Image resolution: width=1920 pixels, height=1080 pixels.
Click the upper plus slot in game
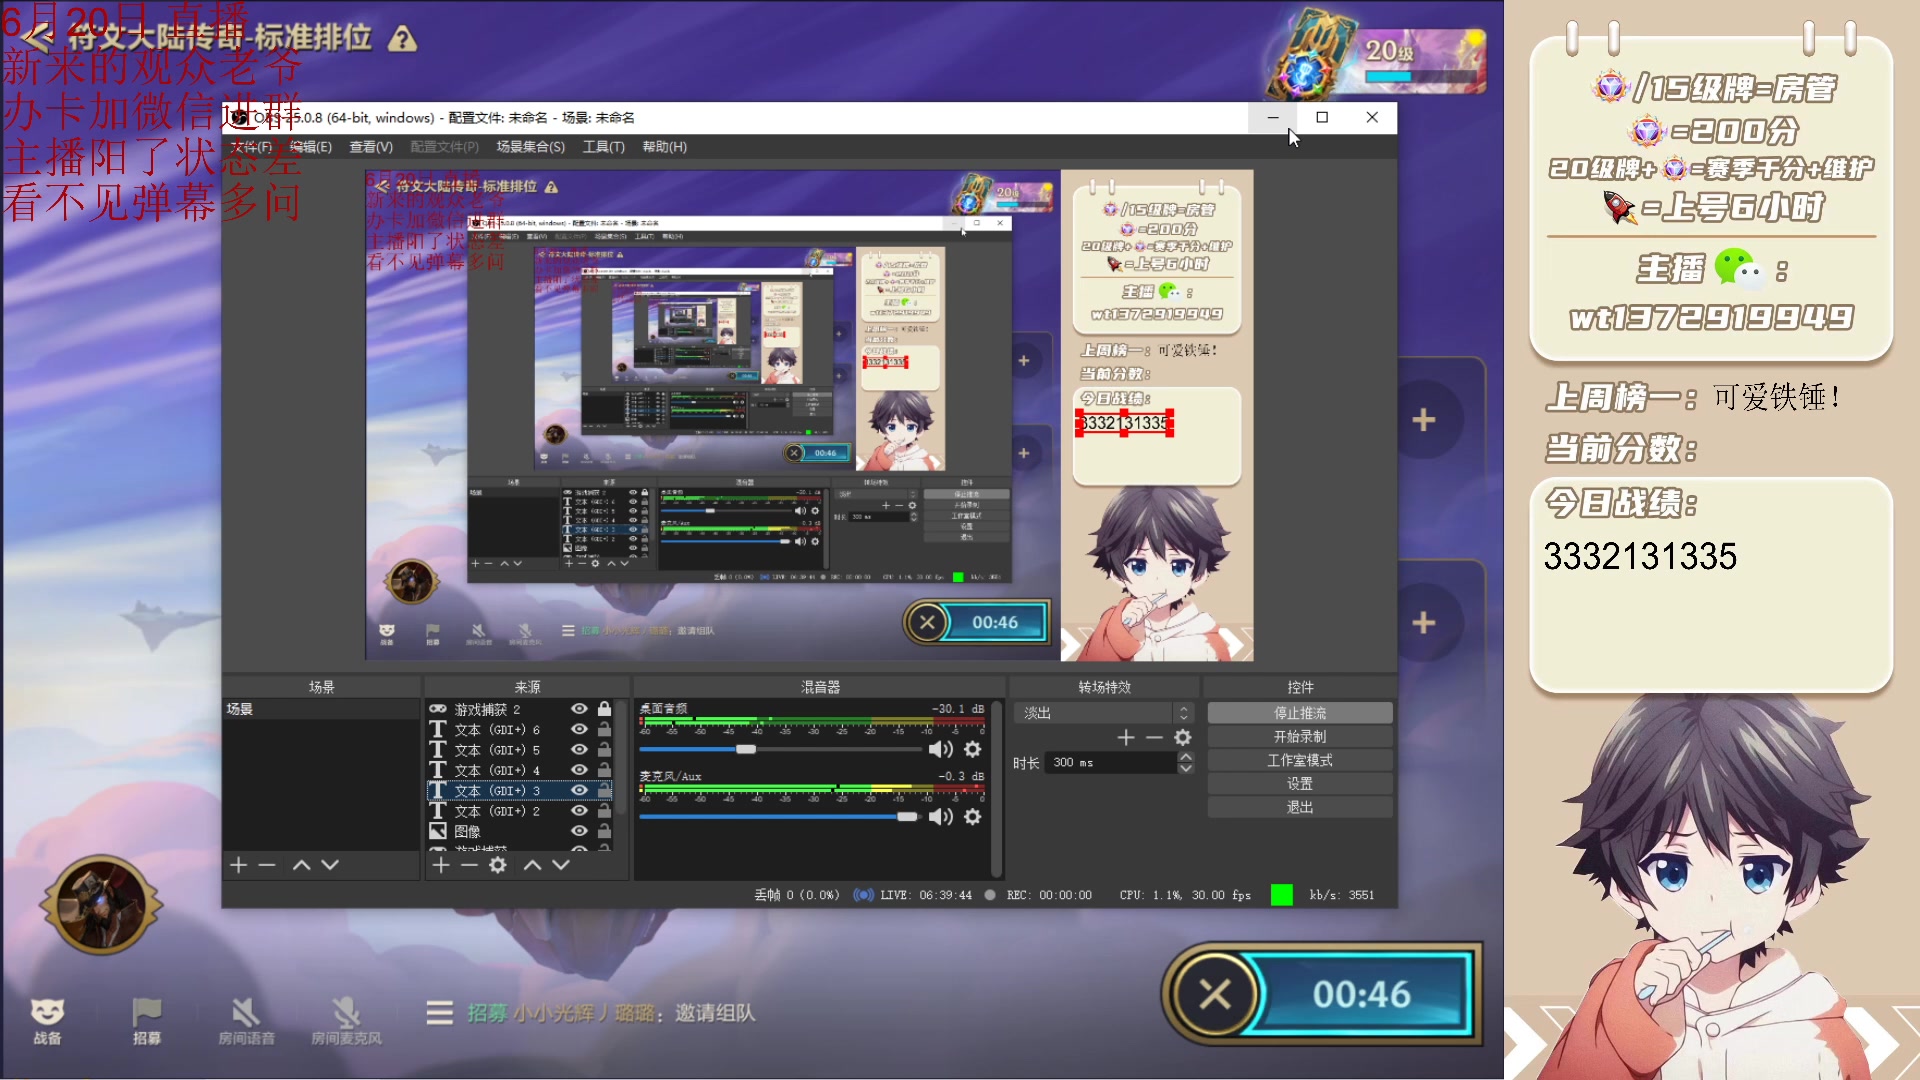(x=1424, y=420)
